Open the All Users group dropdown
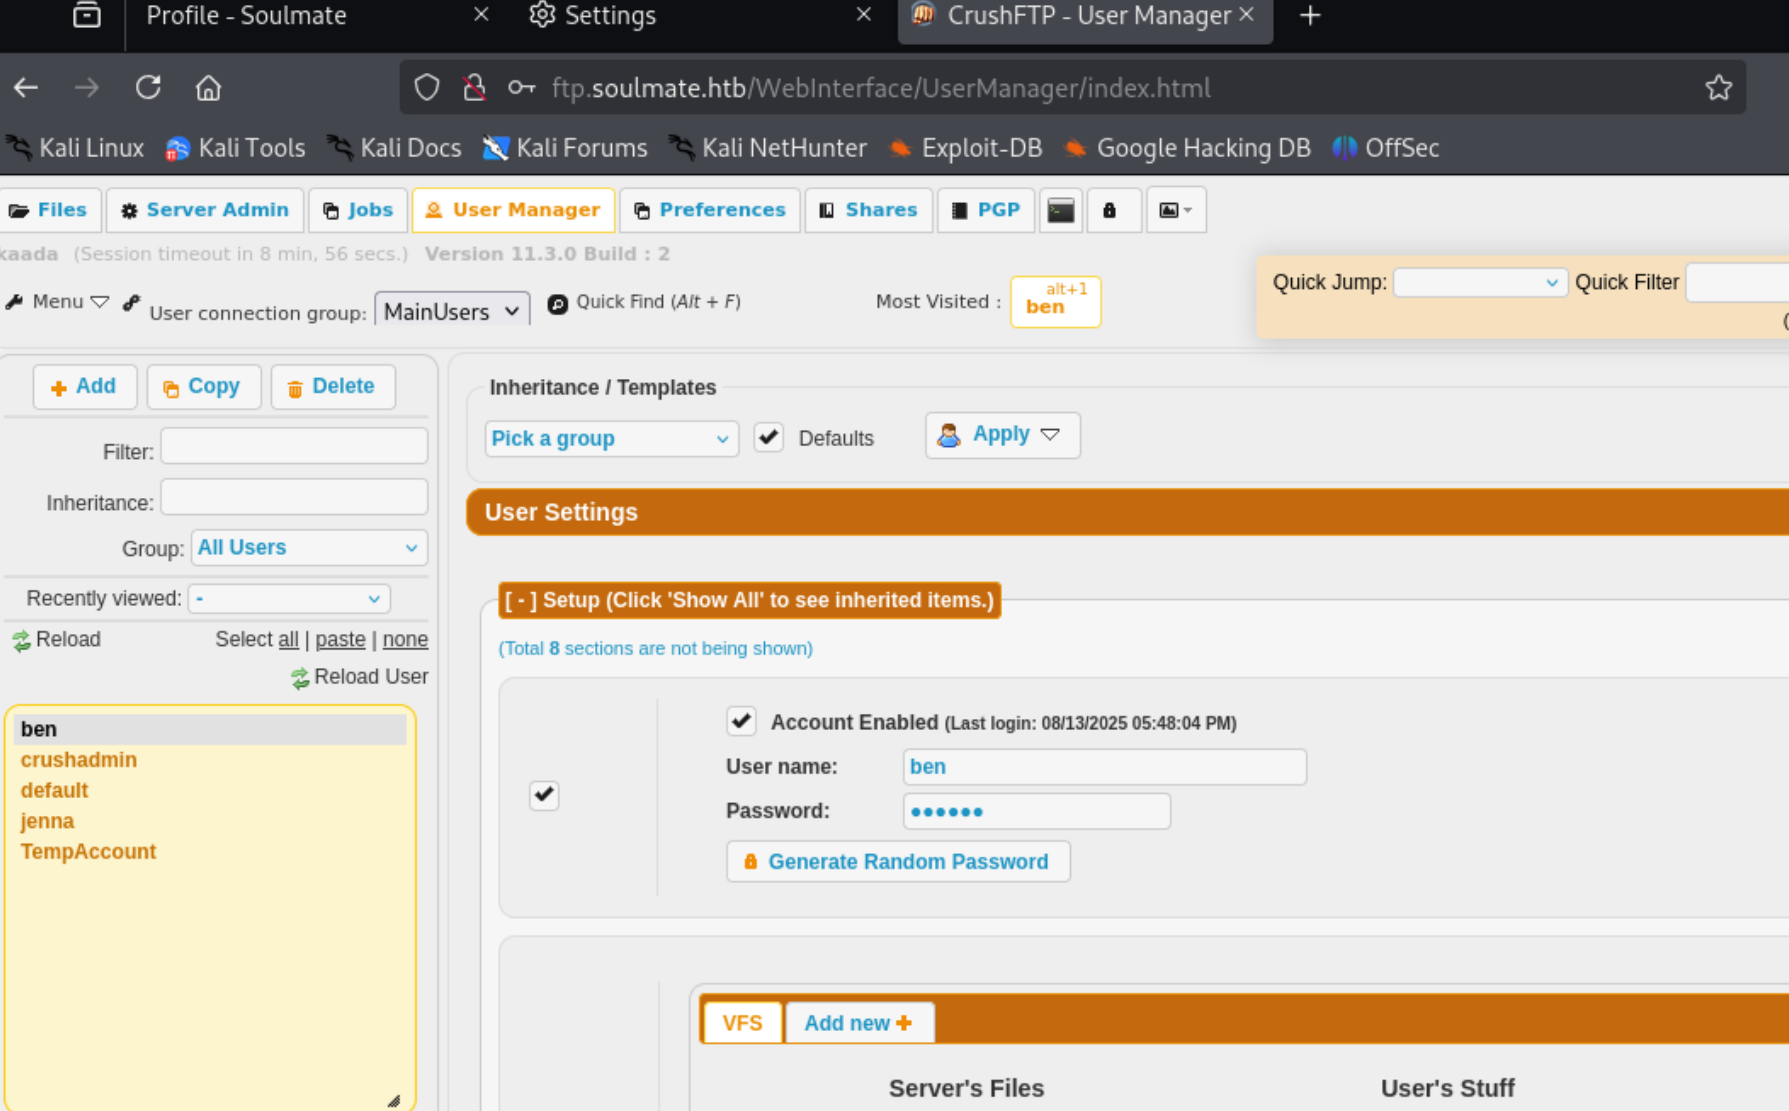This screenshot has height=1111, width=1789. tap(308, 548)
